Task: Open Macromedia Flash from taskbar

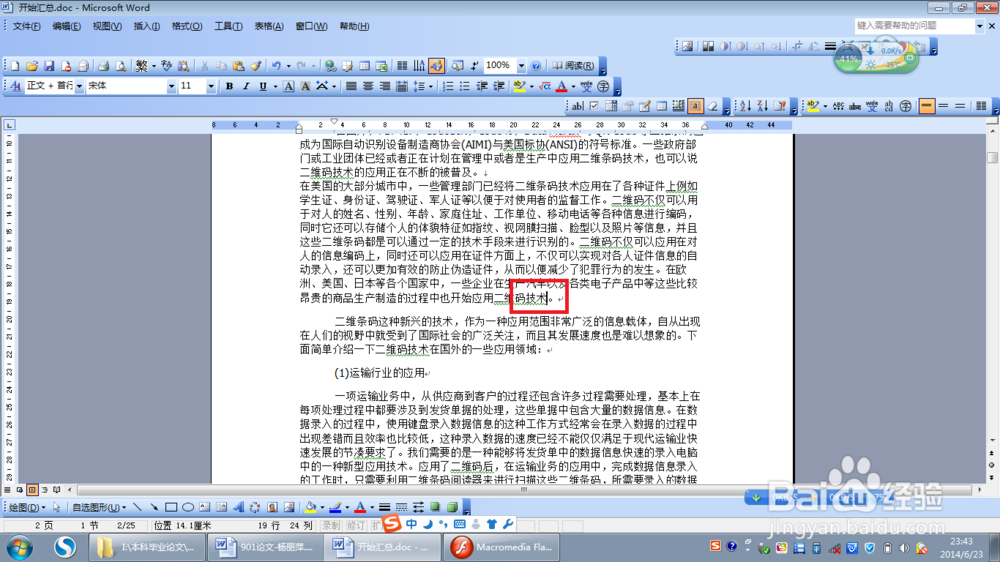Action: (x=503, y=547)
